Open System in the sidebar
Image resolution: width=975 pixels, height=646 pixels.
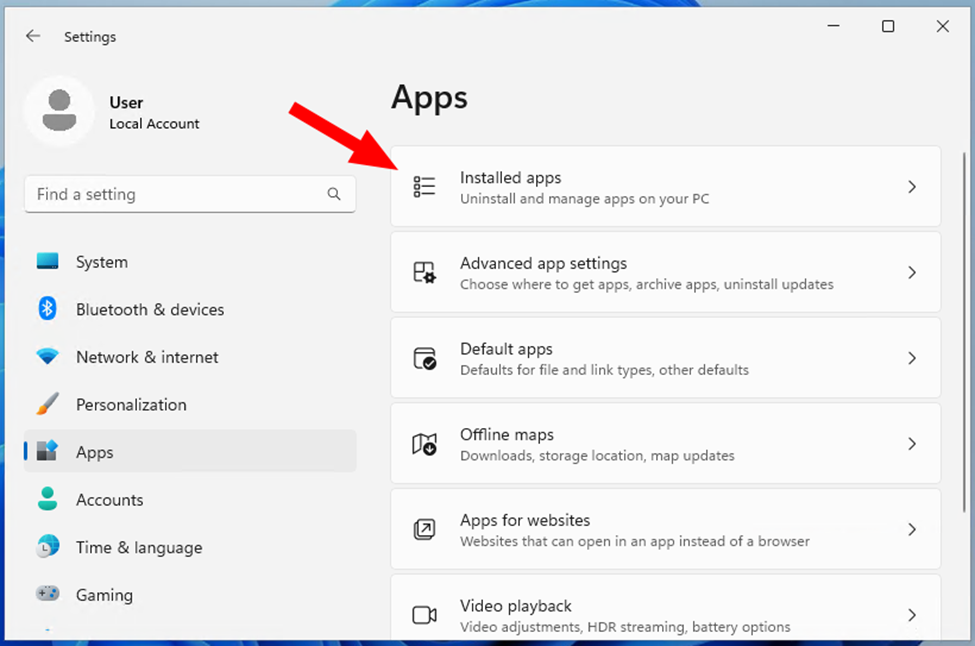pyautogui.click(x=101, y=262)
